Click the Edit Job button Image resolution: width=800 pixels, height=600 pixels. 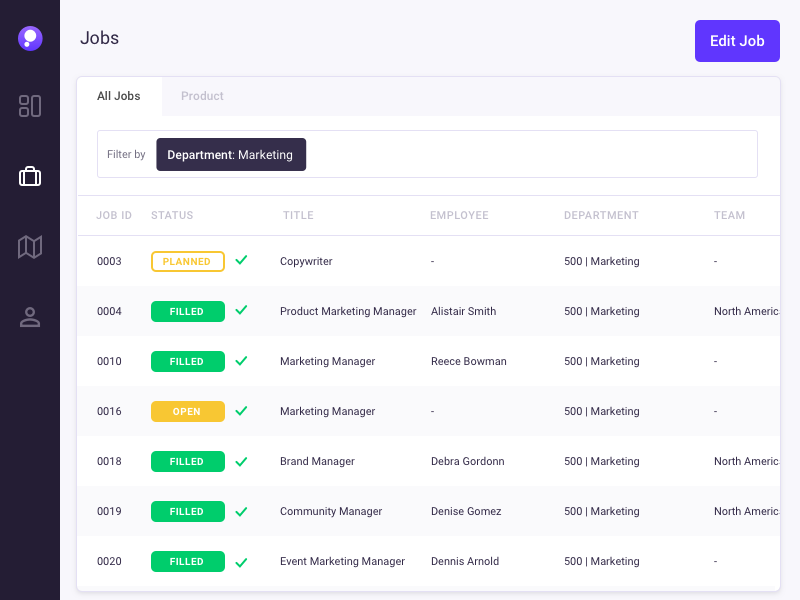[x=737, y=41]
